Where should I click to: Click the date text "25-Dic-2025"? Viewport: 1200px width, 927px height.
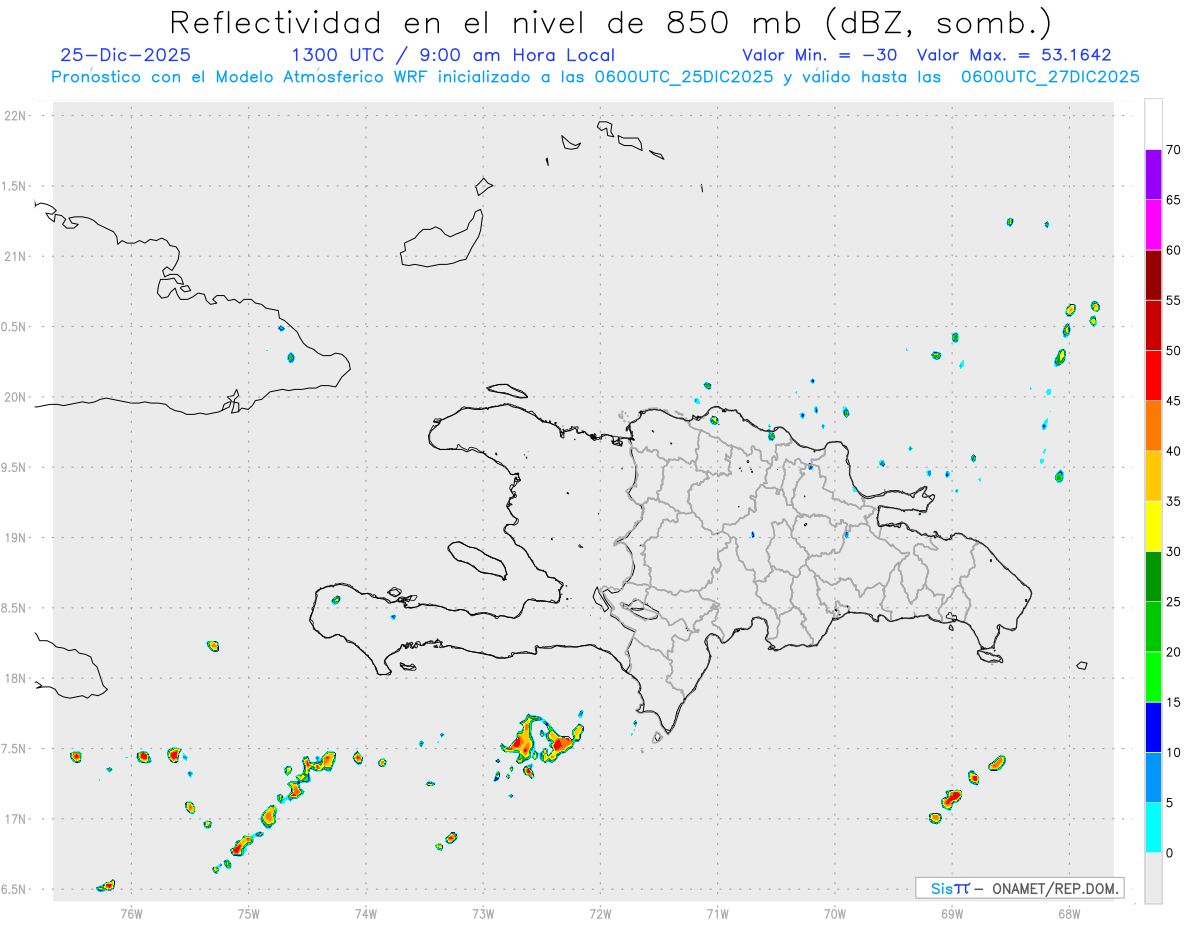125,55
